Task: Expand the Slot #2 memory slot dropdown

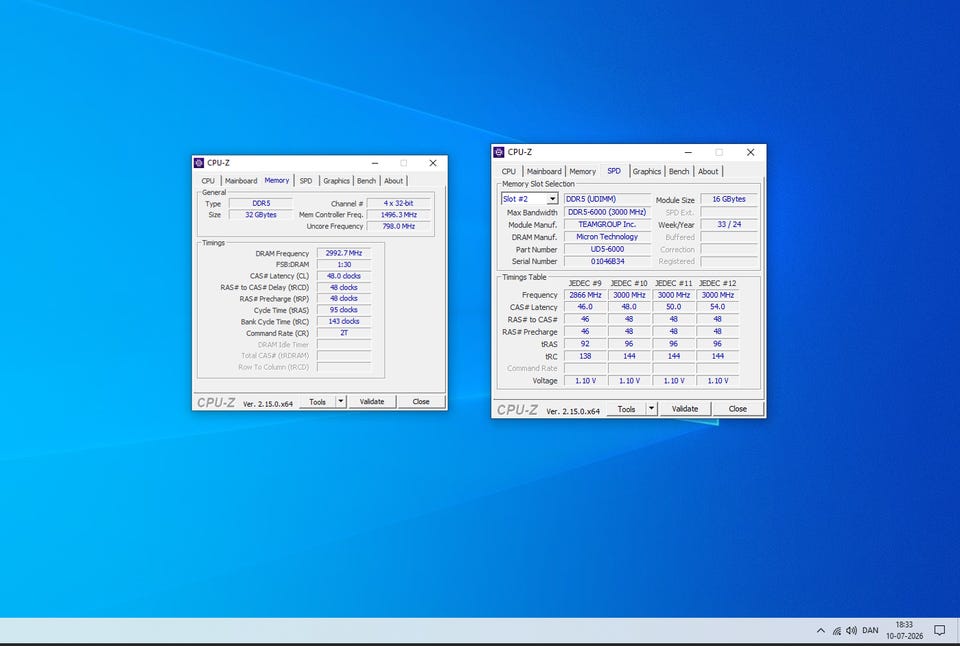Action: pos(552,199)
